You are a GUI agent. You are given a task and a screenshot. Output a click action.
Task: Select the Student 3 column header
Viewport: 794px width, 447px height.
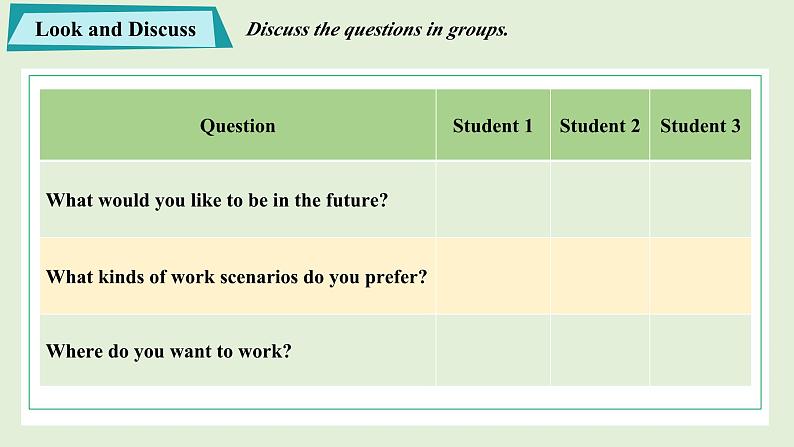700,125
